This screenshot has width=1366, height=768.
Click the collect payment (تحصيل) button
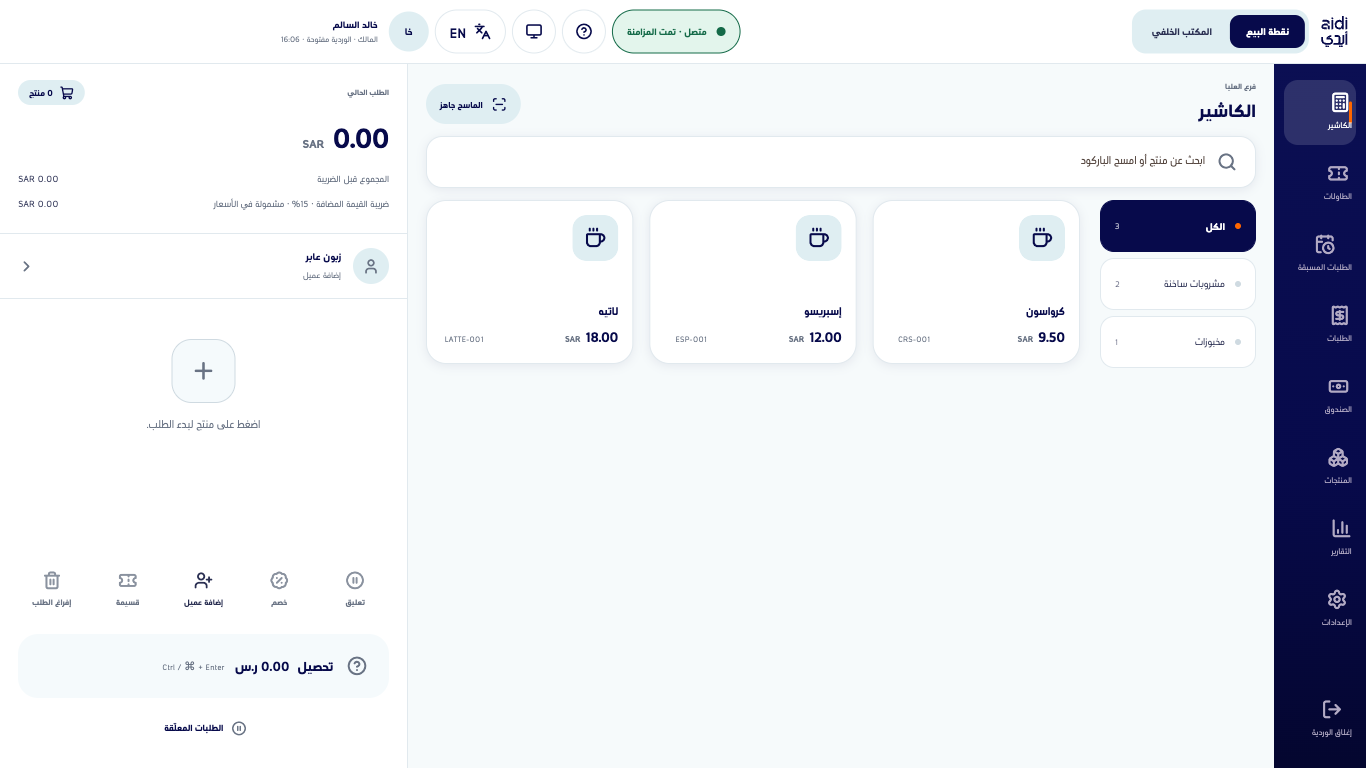coord(204,666)
